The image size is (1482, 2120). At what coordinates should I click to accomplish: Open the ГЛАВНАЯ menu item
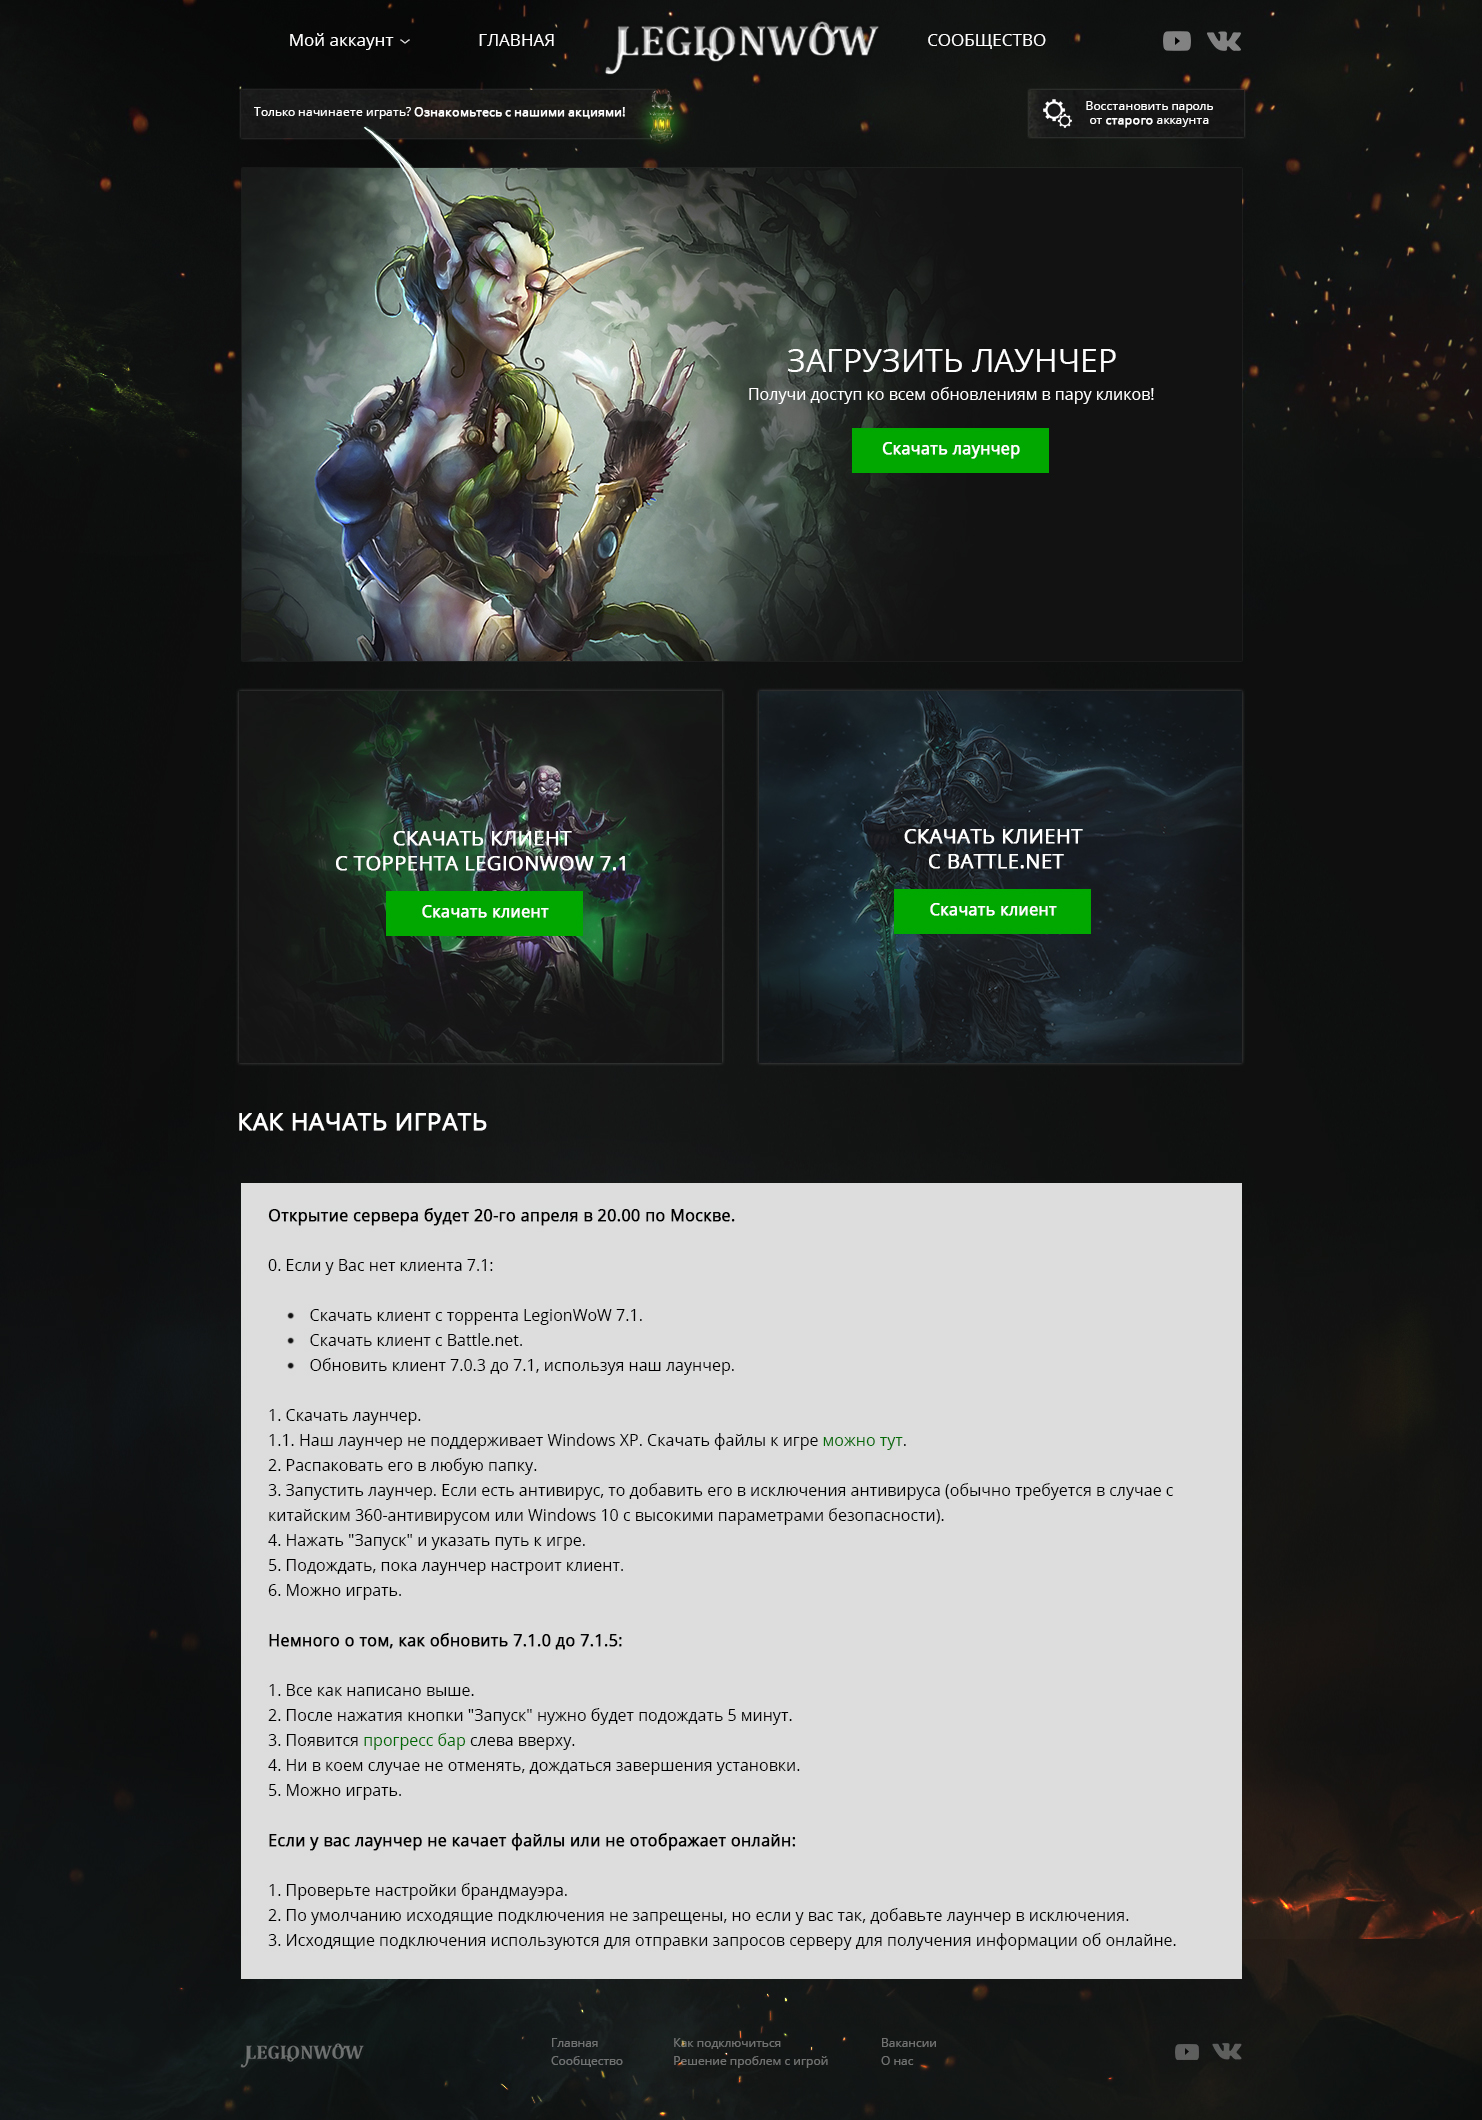[516, 41]
